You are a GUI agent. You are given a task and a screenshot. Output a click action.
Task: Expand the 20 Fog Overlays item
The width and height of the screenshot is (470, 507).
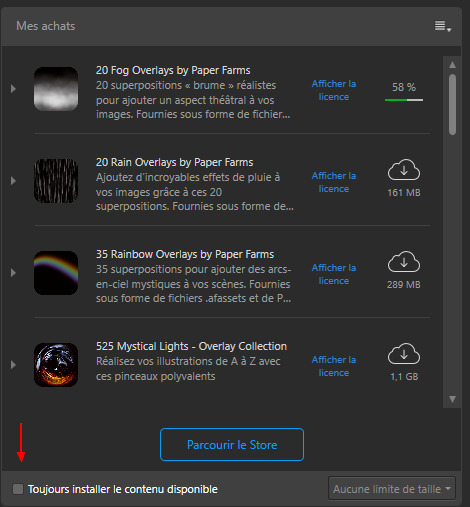point(13,89)
